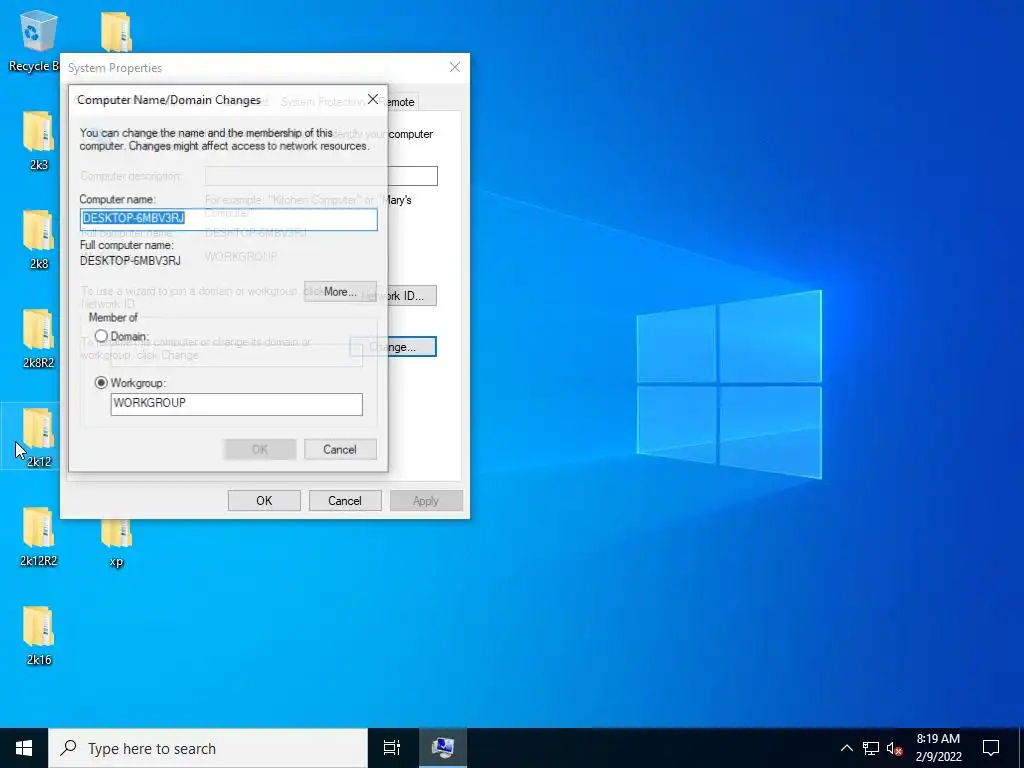Show hidden system tray icons

pos(846,748)
